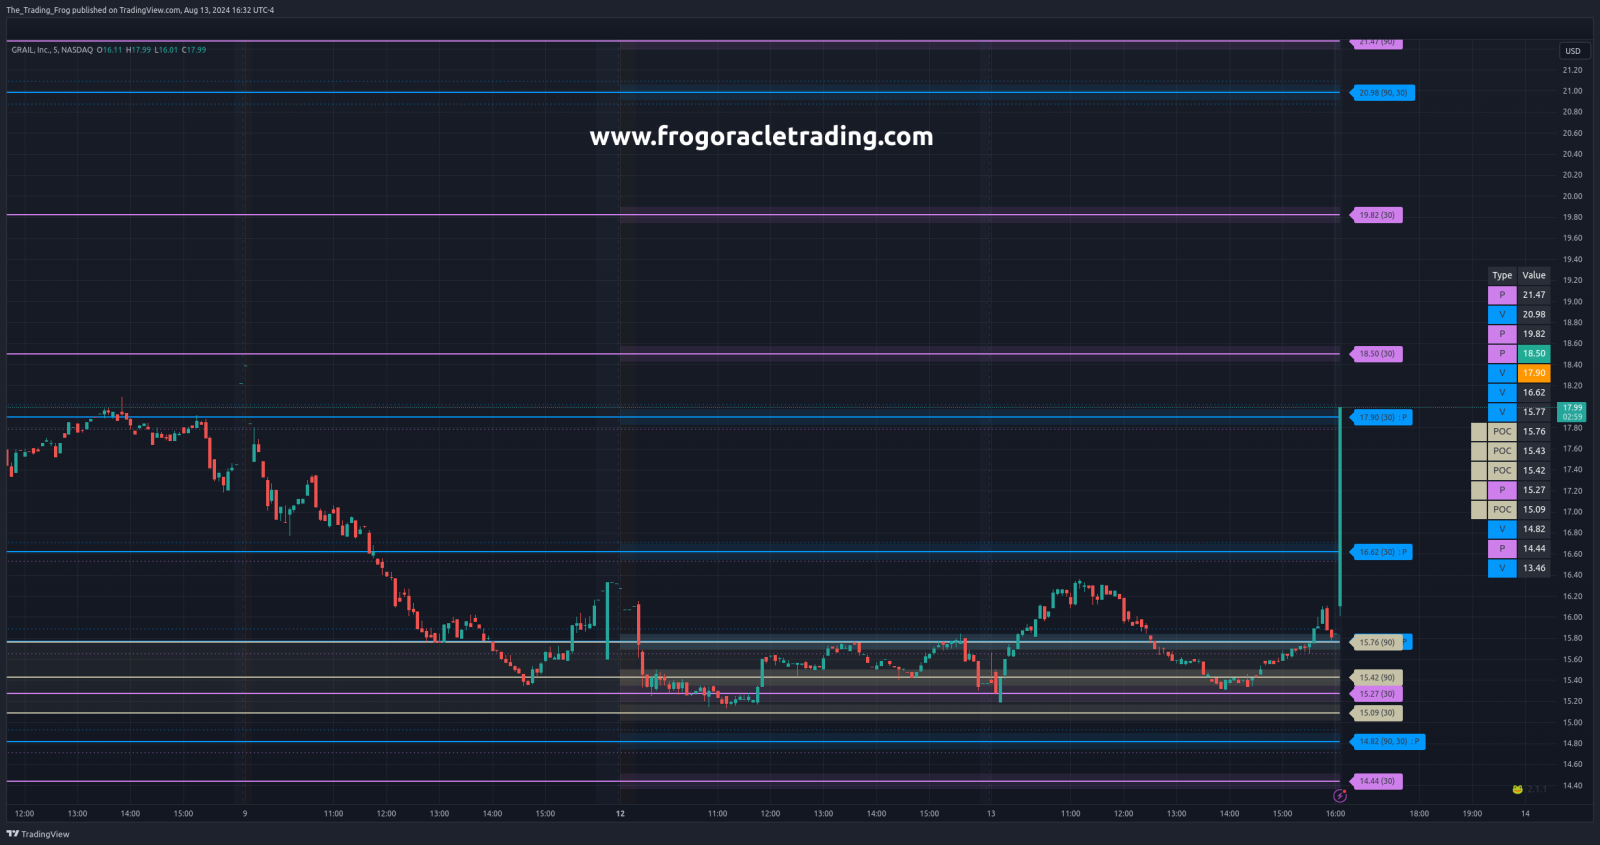Click the 17.90 (30) : P level label
Viewport: 1600px width, 845px height.
pyautogui.click(x=1381, y=418)
